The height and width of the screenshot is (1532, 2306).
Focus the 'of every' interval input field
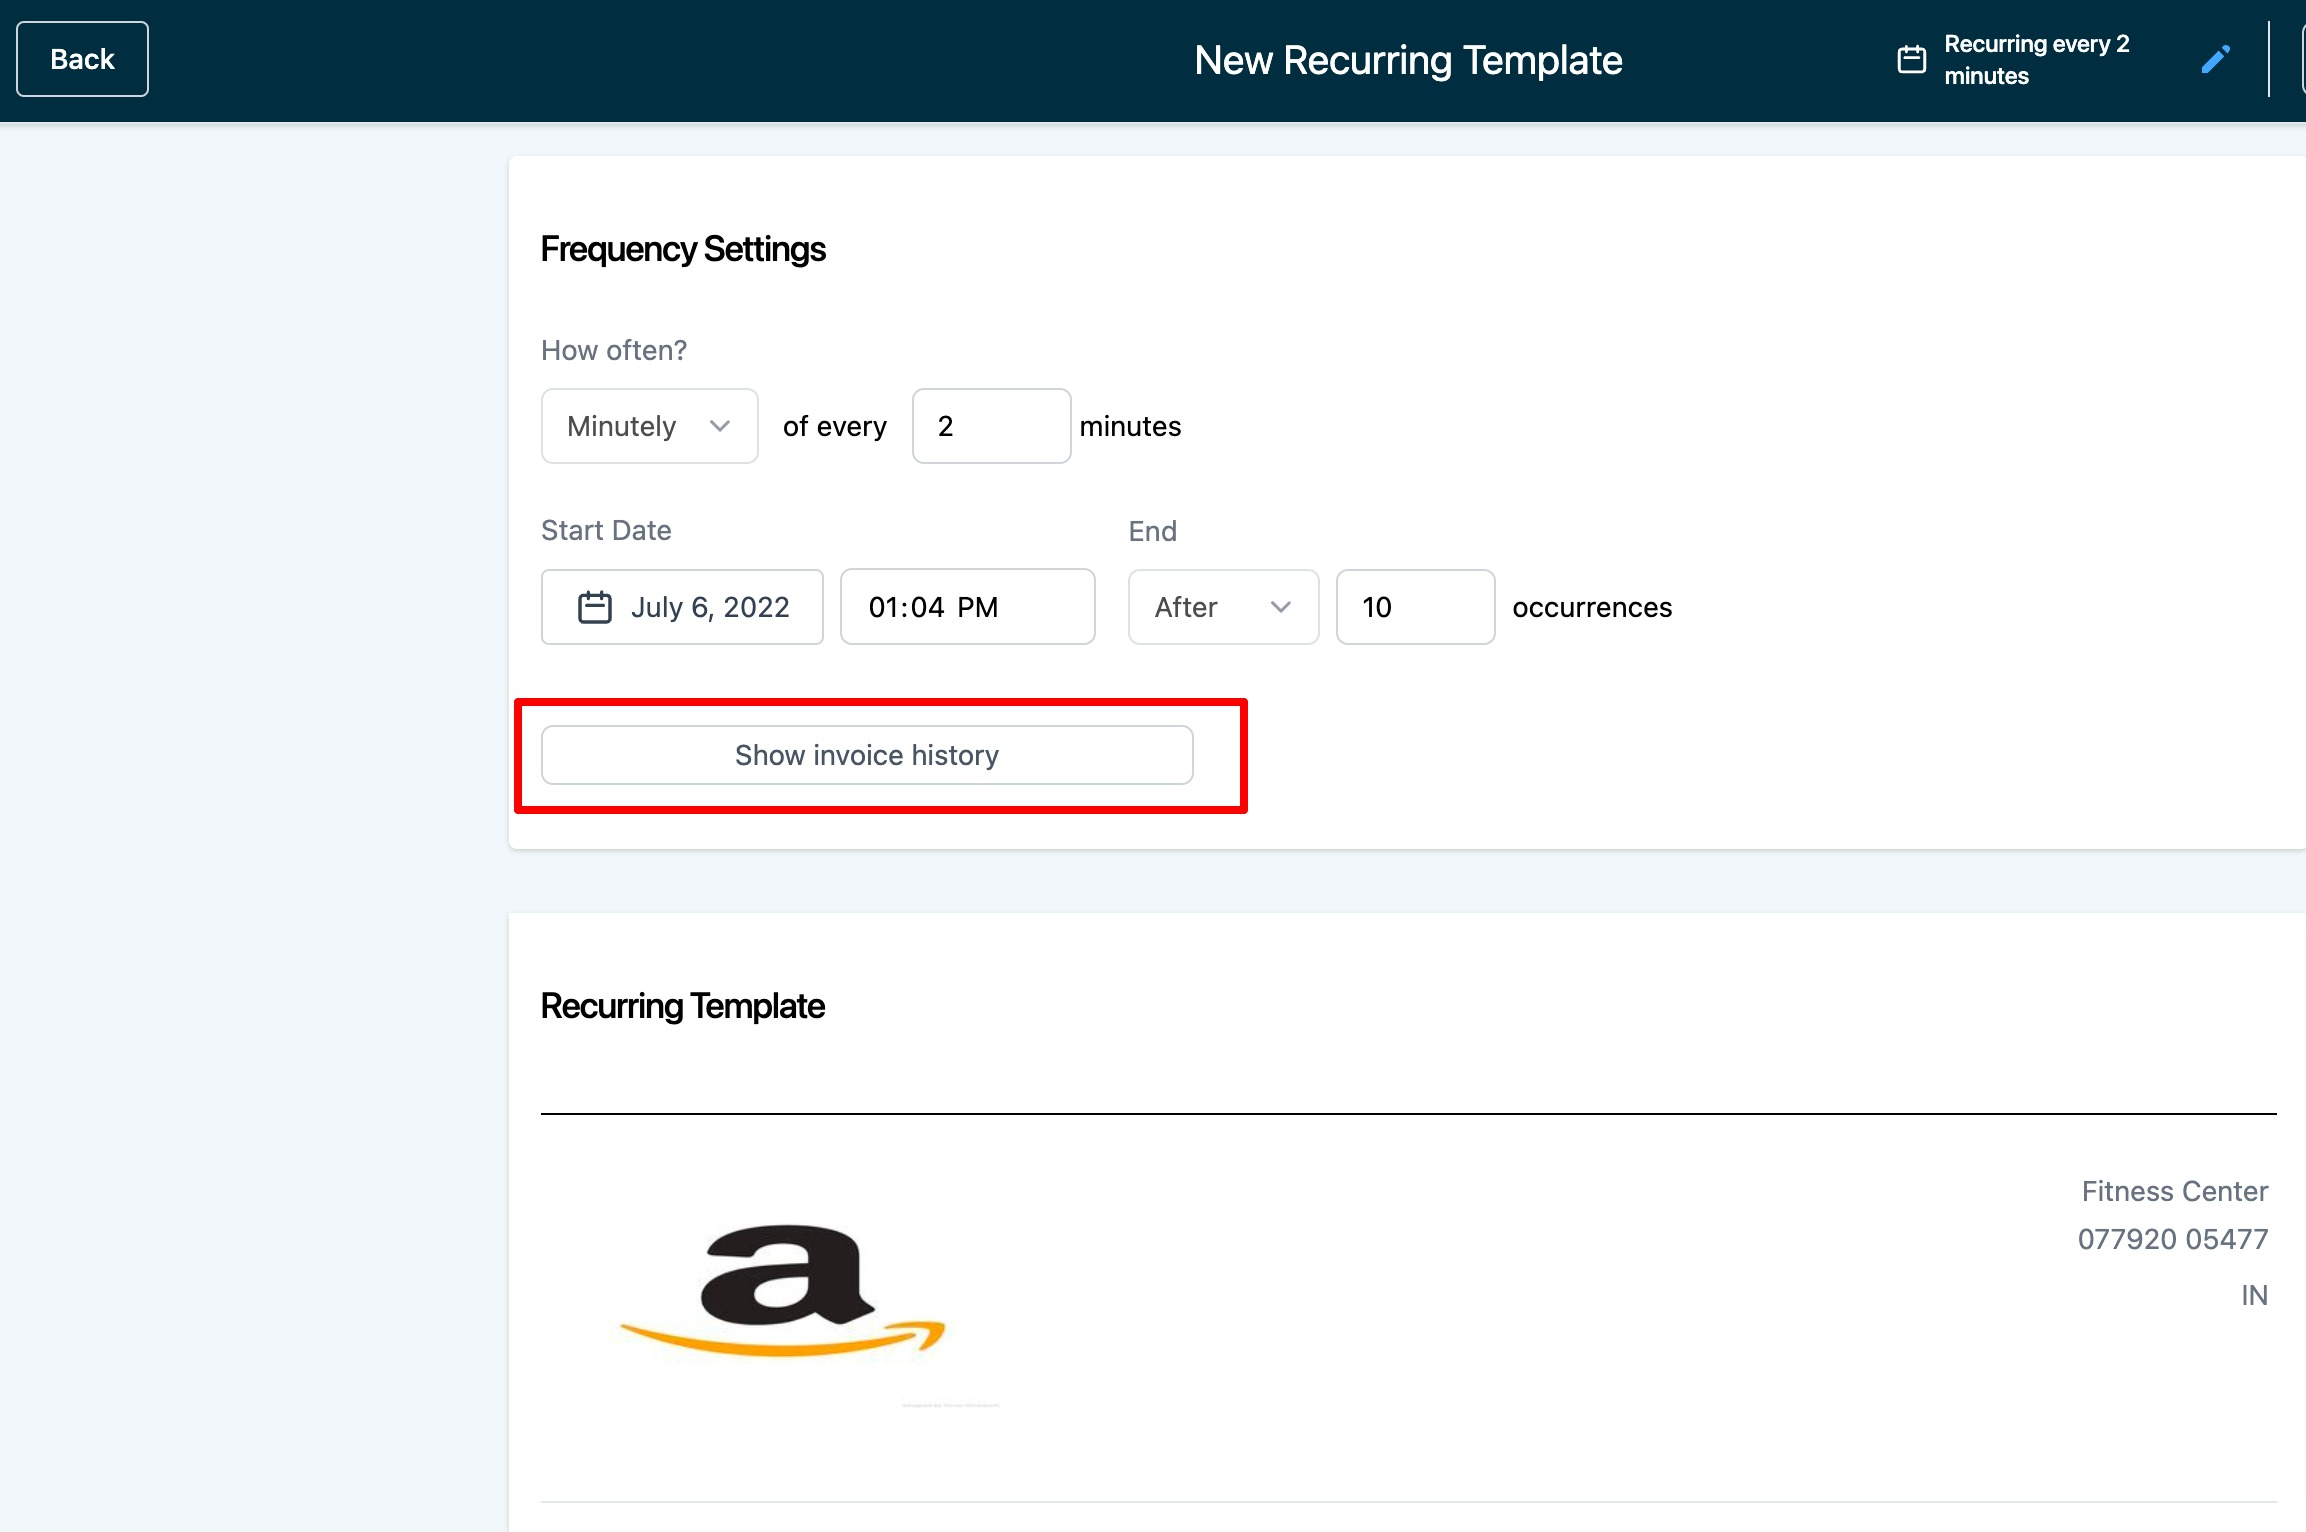point(990,426)
